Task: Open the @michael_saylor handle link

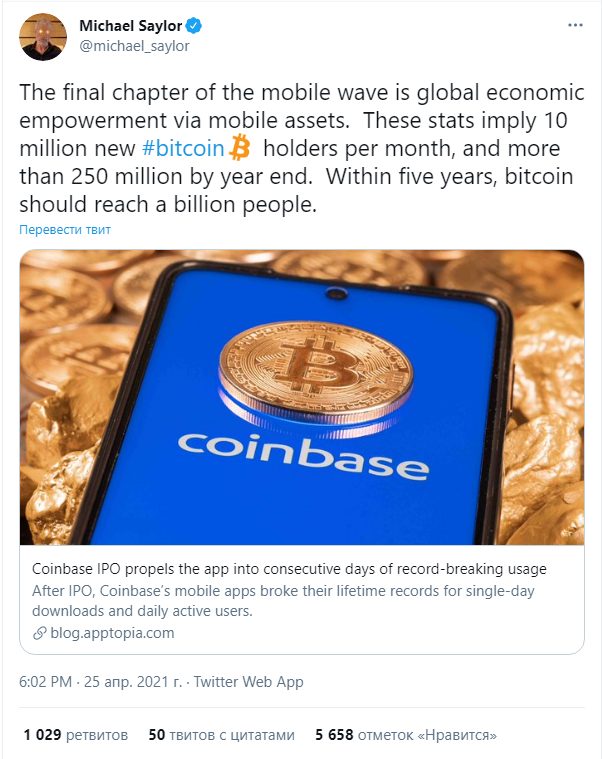Action: 134,46
